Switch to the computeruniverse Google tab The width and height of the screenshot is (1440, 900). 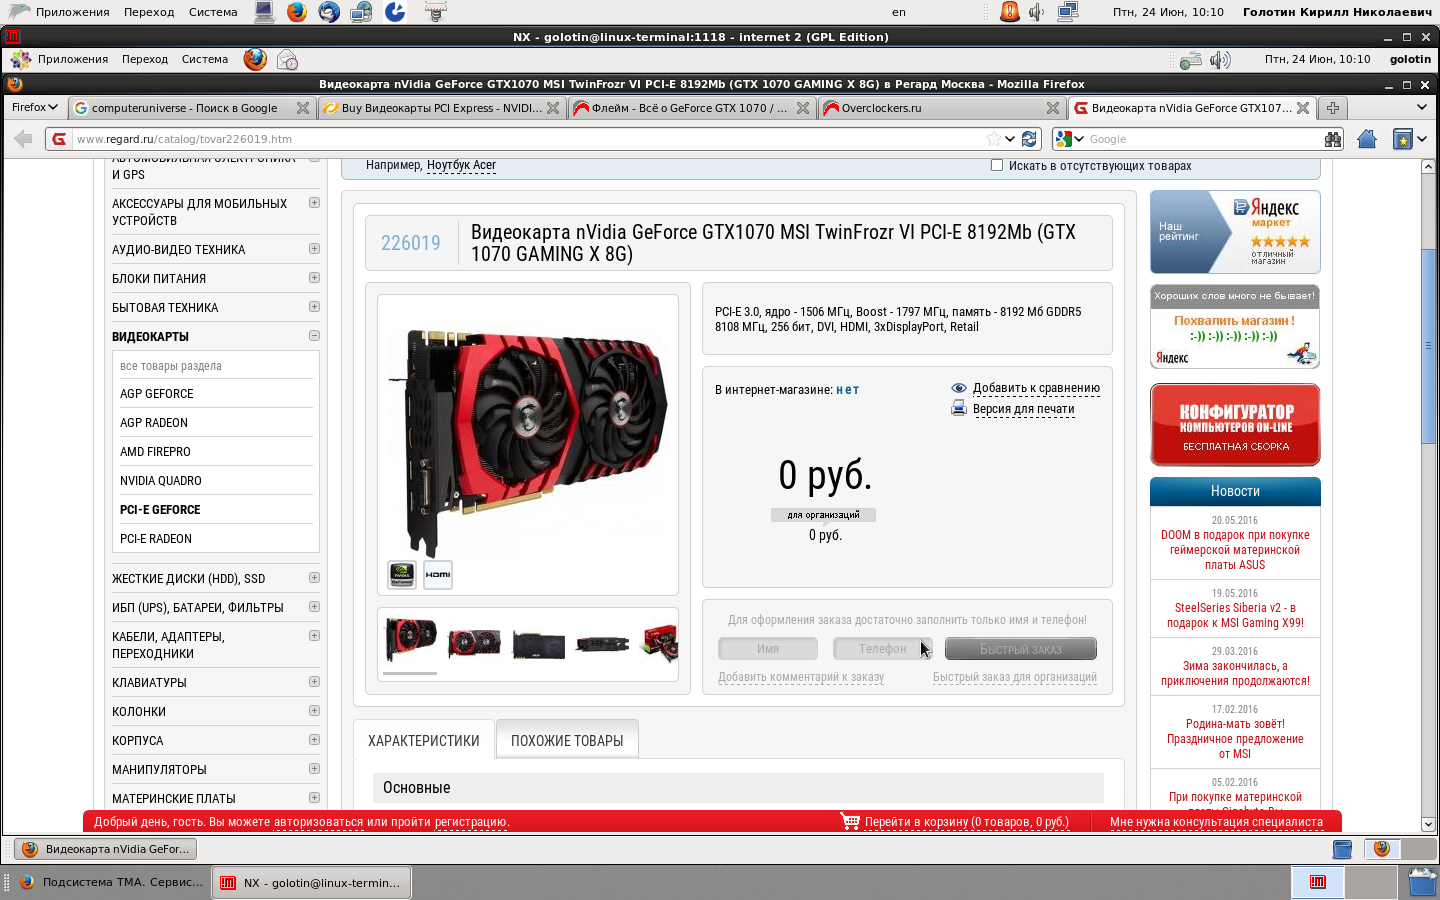pos(191,107)
